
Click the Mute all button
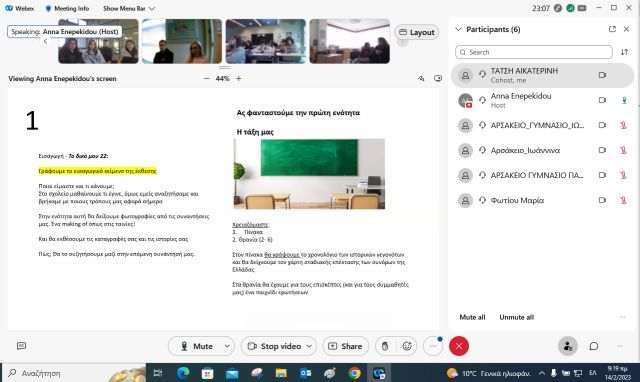click(472, 317)
